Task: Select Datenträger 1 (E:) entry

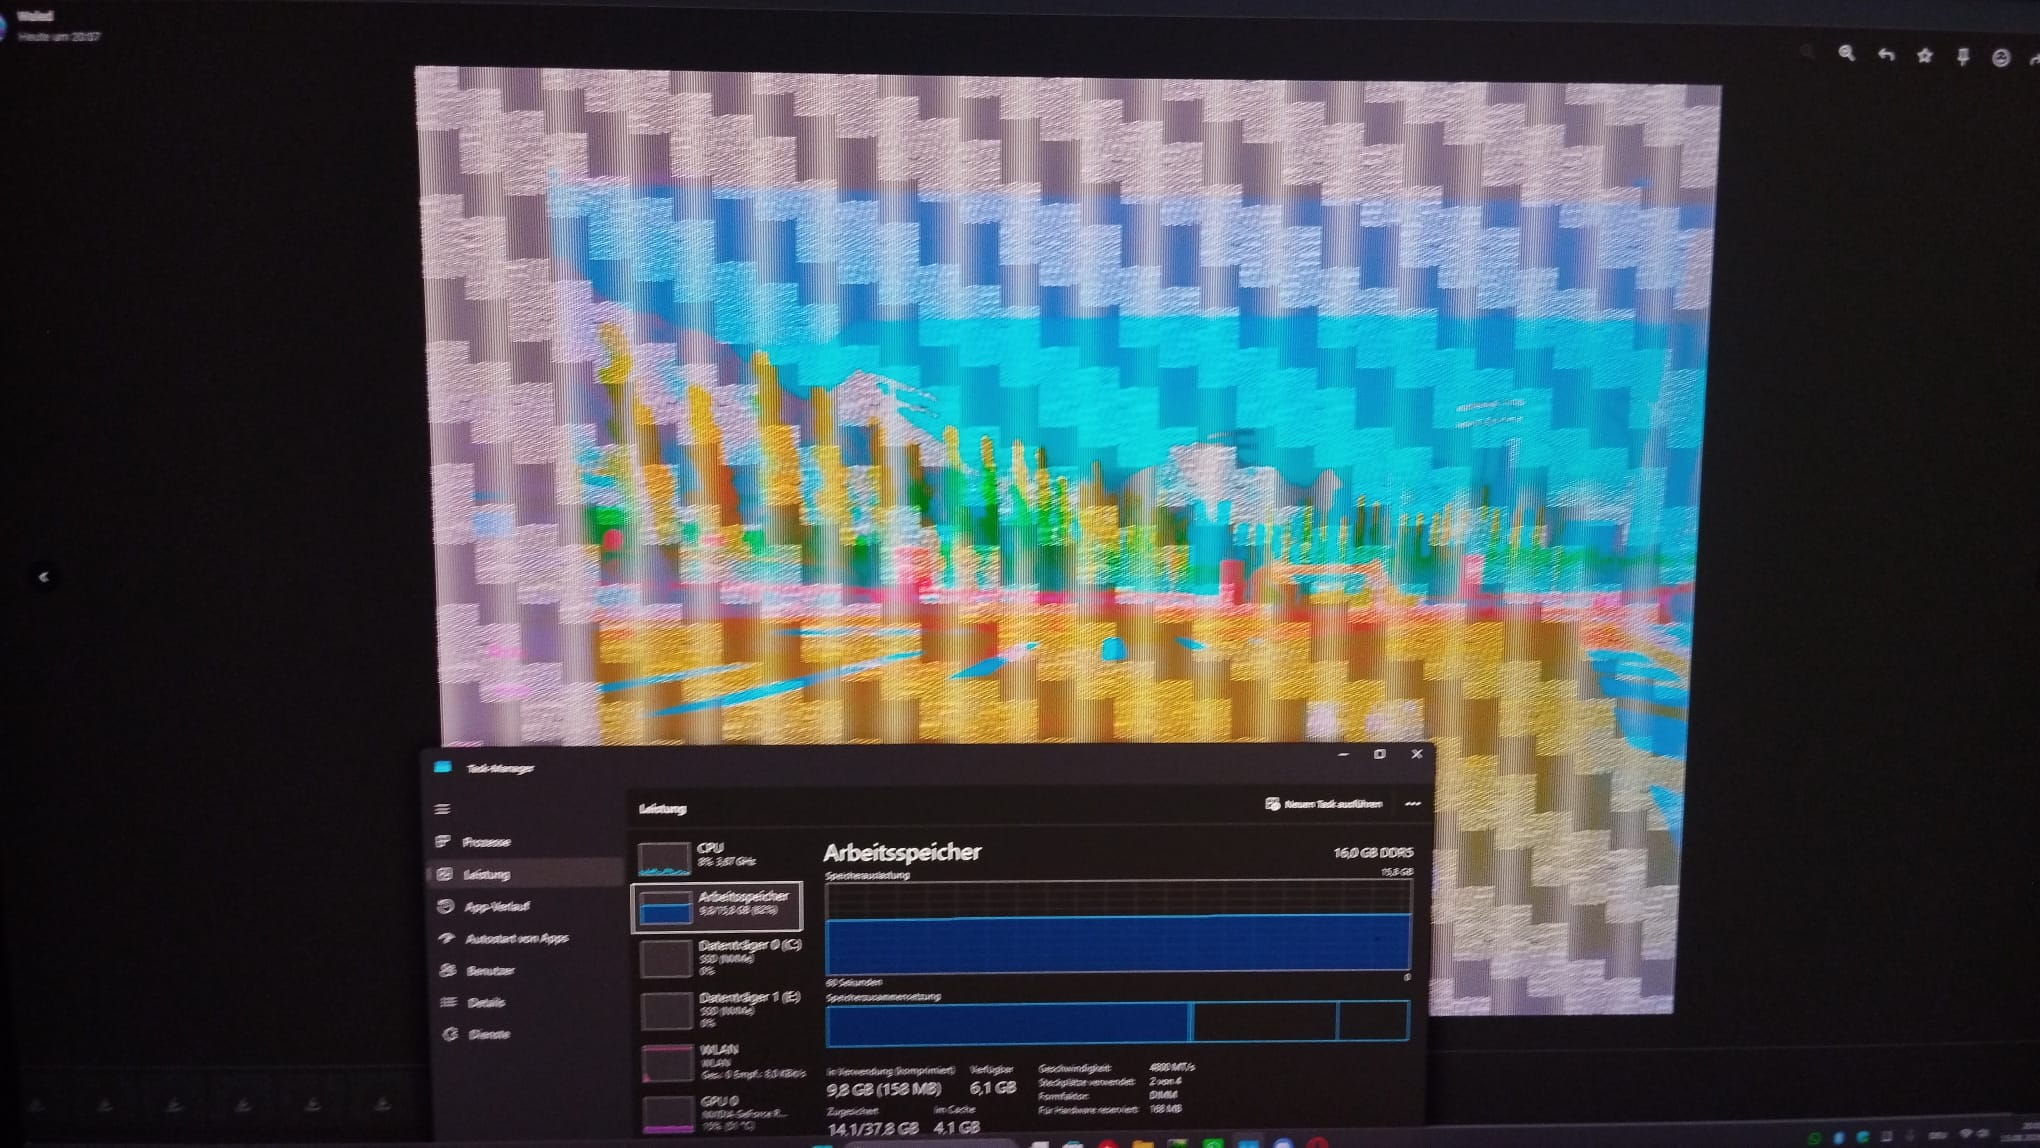Action: [721, 1010]
